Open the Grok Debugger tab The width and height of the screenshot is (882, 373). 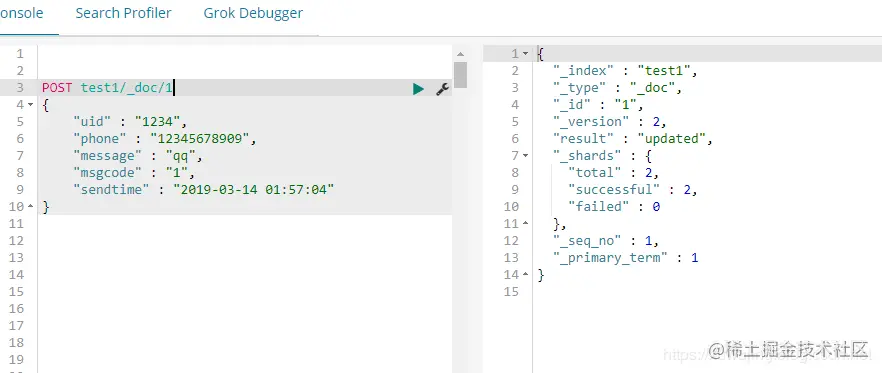click(x=253, y=13)
